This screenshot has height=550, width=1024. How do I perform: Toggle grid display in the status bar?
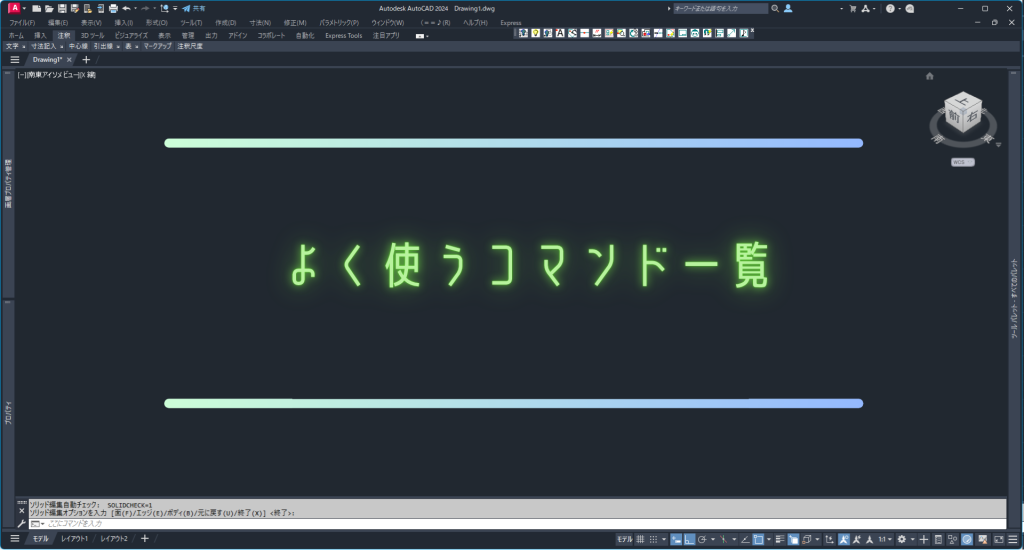coord(641,539)
